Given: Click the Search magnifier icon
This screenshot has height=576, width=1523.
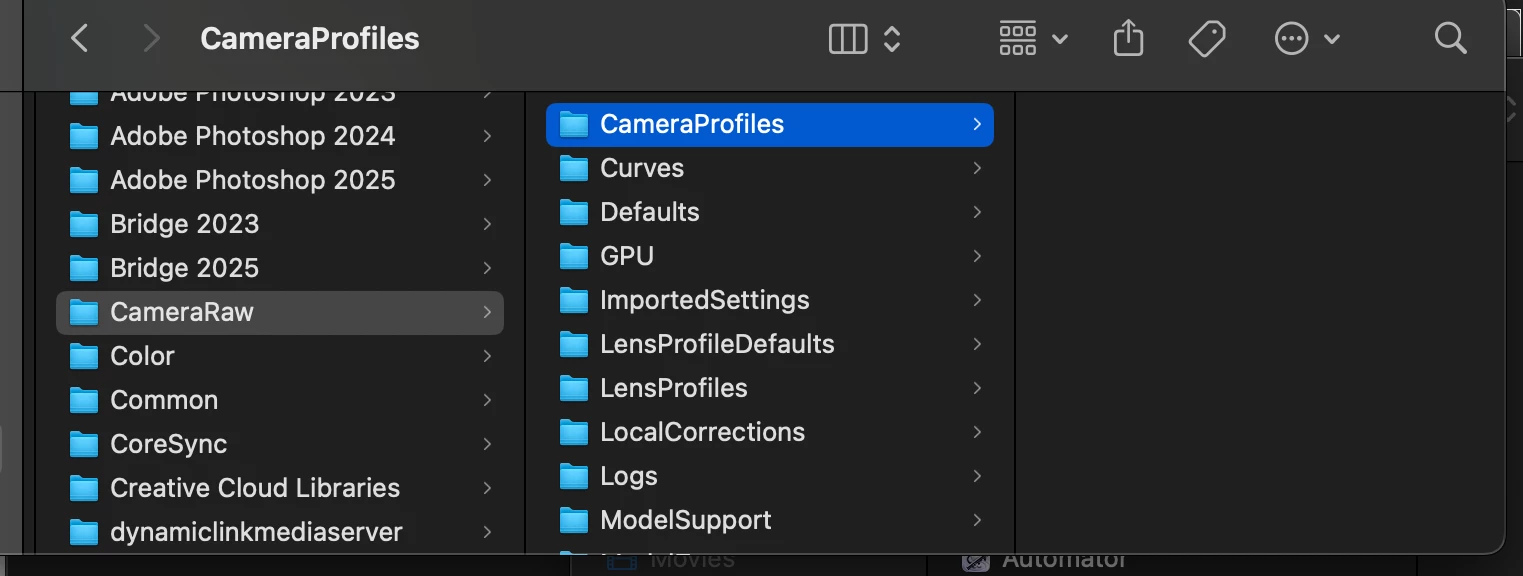Looking at the screenshot, I should (x=1449, y=39).
